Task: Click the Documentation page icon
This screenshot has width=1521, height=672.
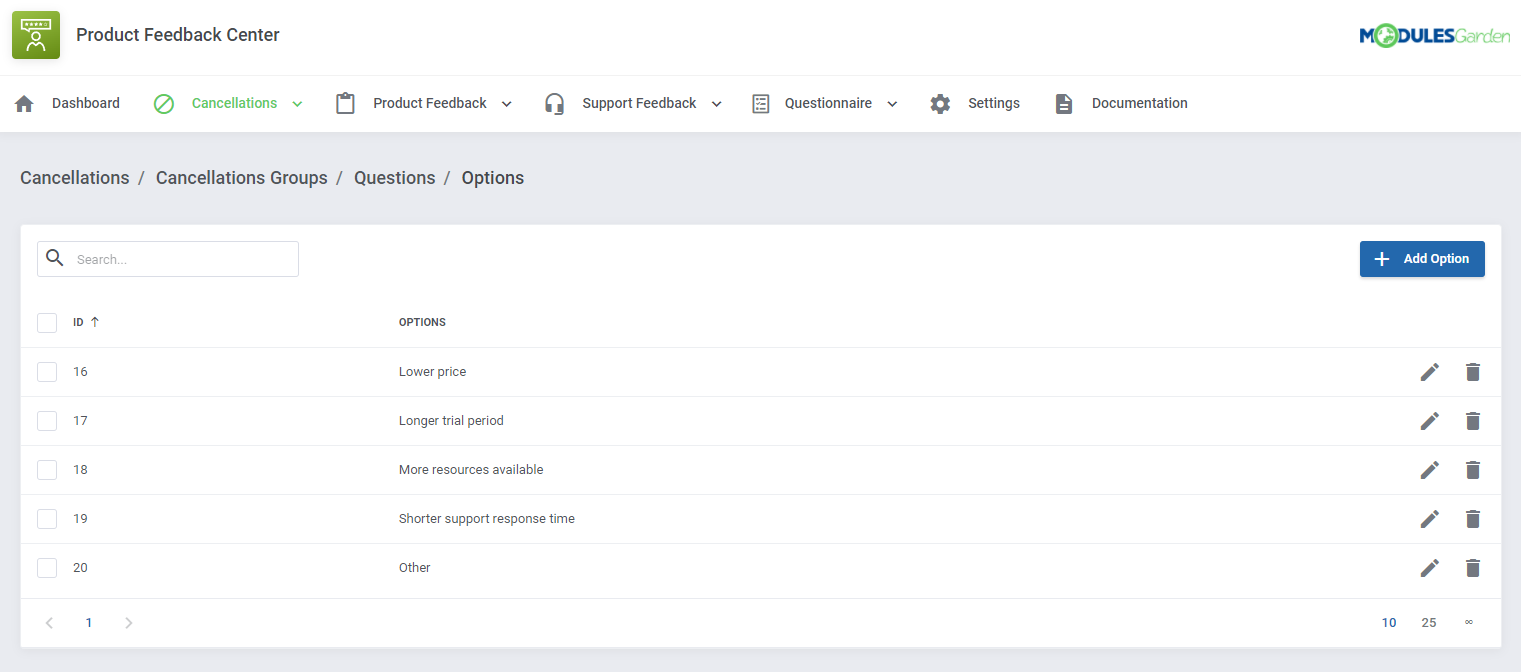Action: tap(1063, 103)
